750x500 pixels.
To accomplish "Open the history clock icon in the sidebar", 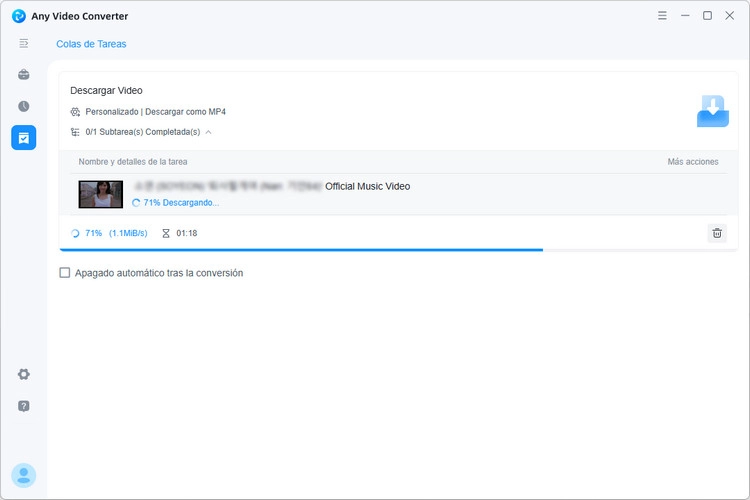I will 23,106.
